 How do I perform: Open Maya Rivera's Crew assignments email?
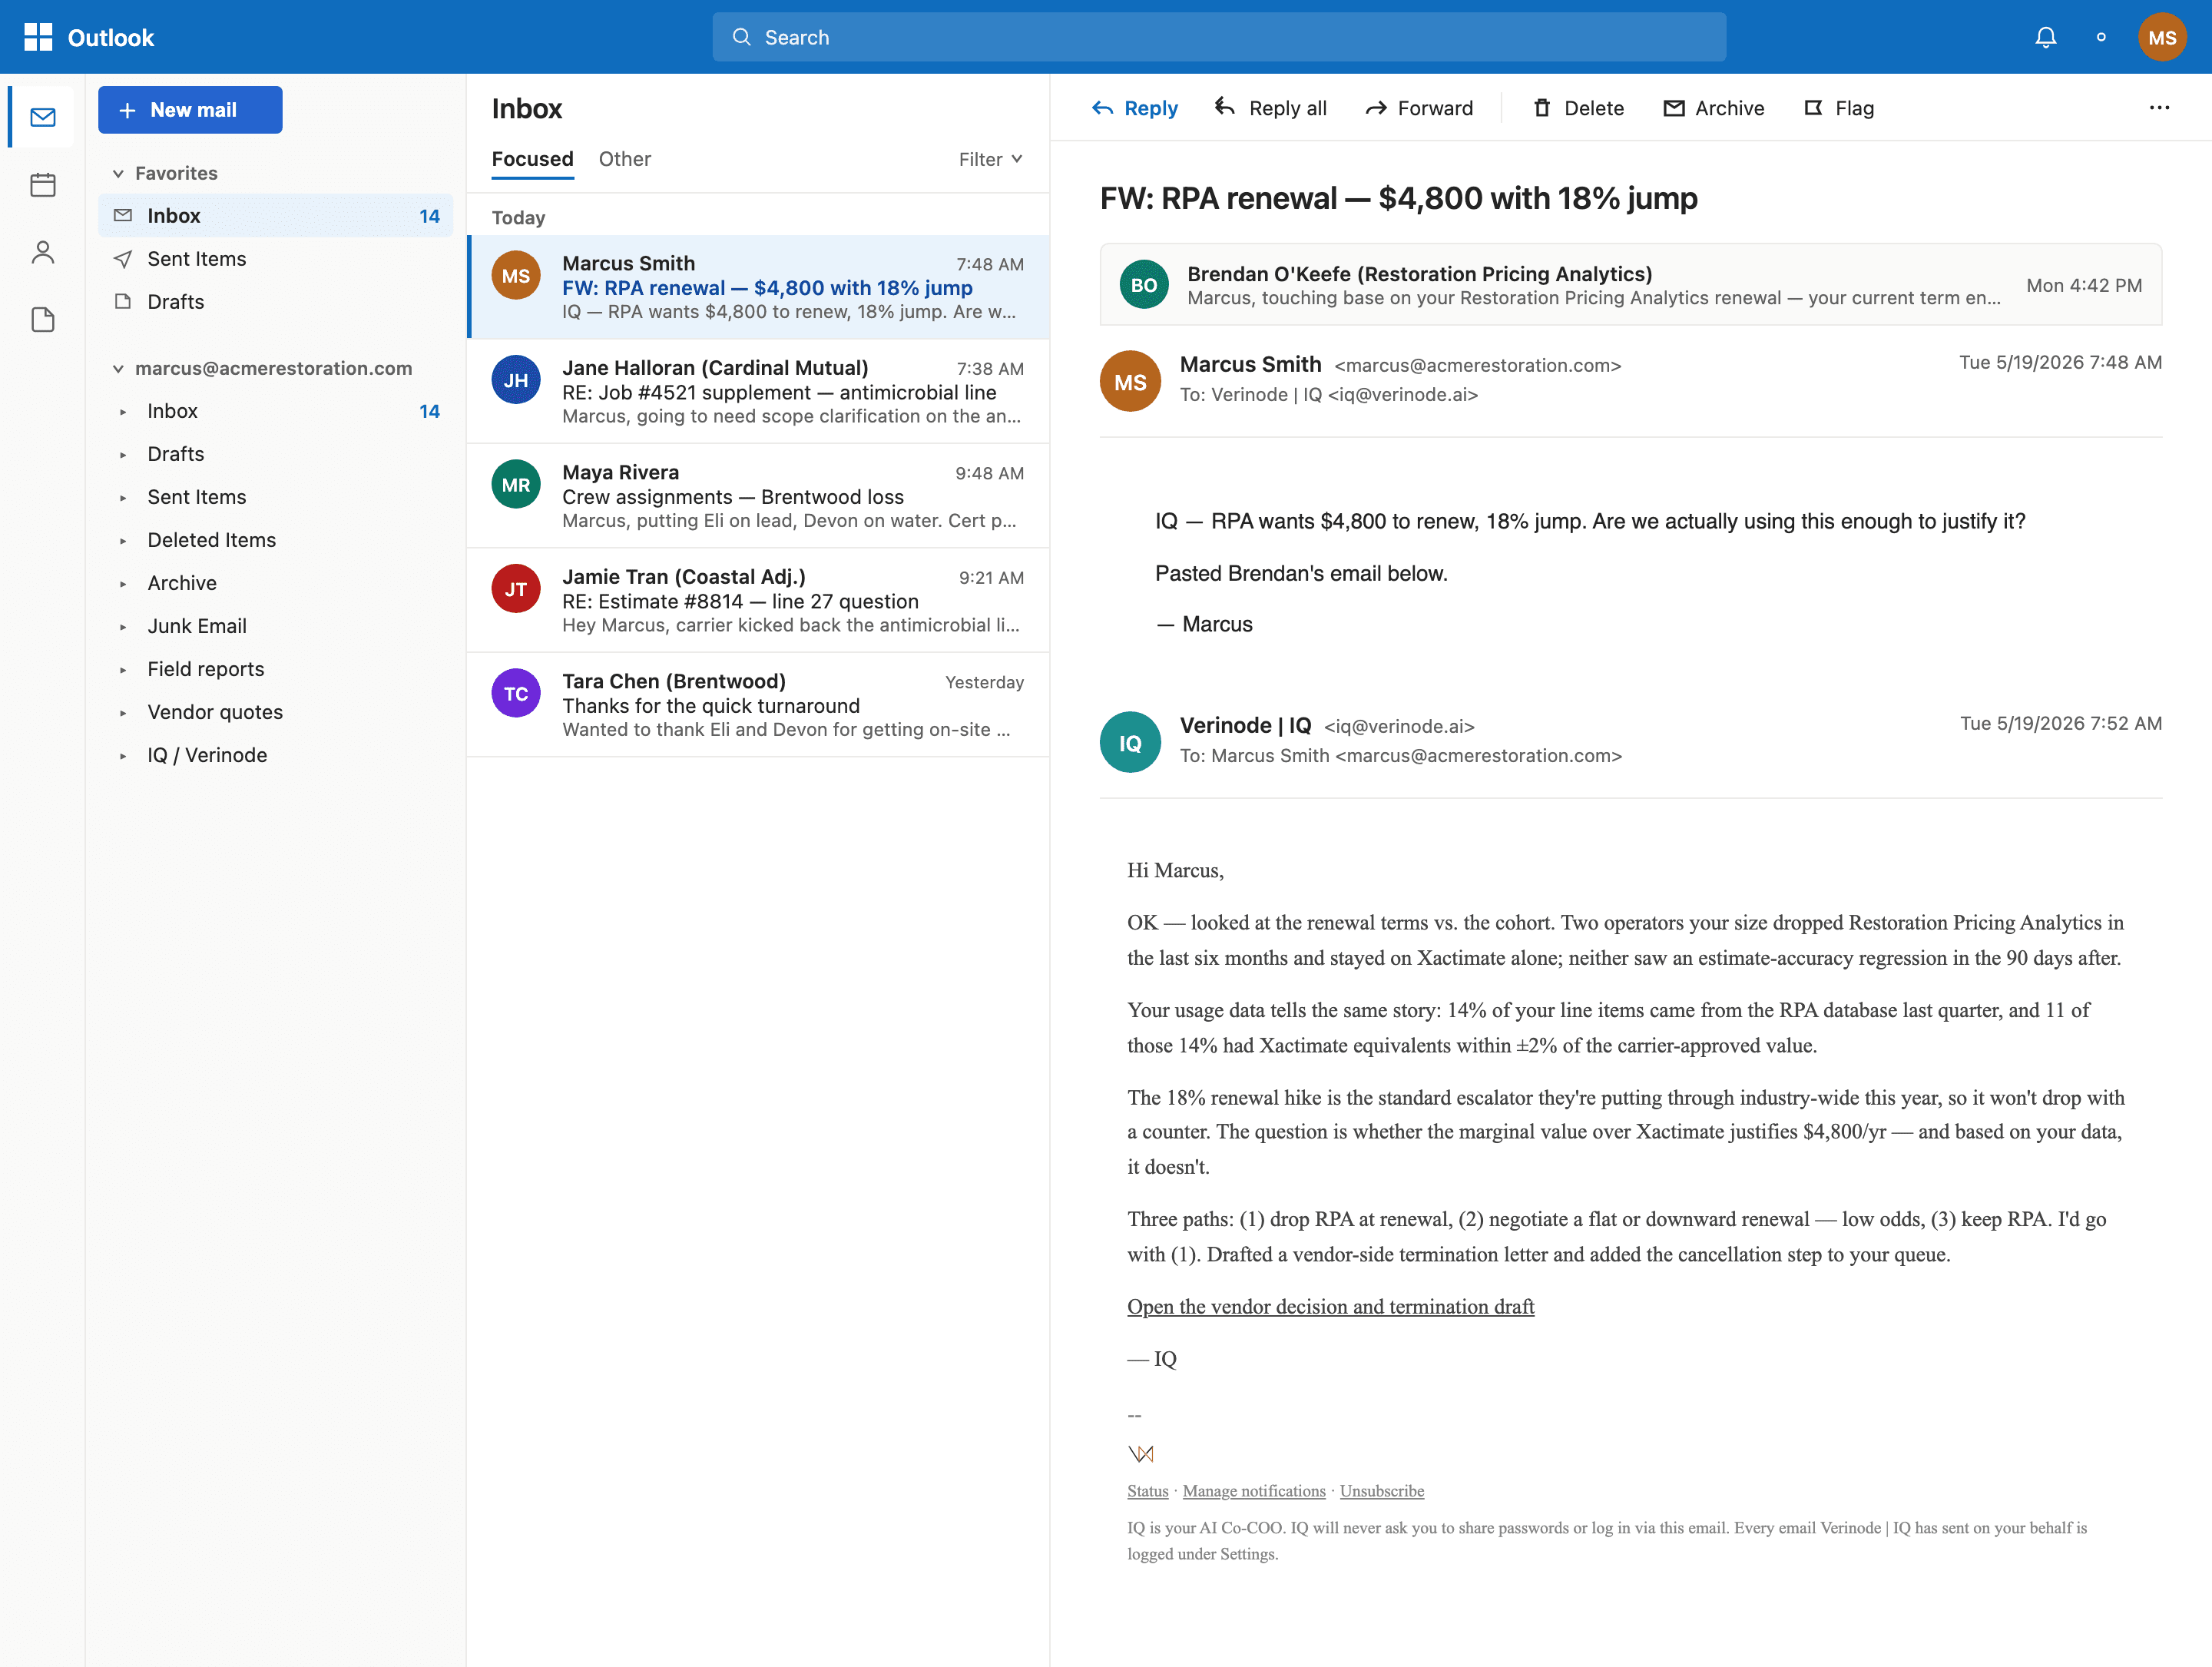(758, 496)
